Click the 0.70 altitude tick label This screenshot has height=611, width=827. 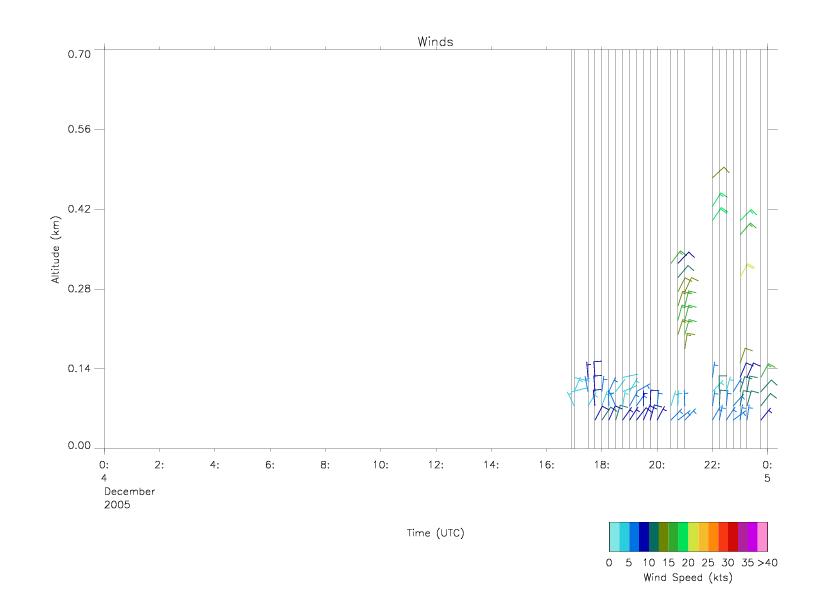(79, 54)
